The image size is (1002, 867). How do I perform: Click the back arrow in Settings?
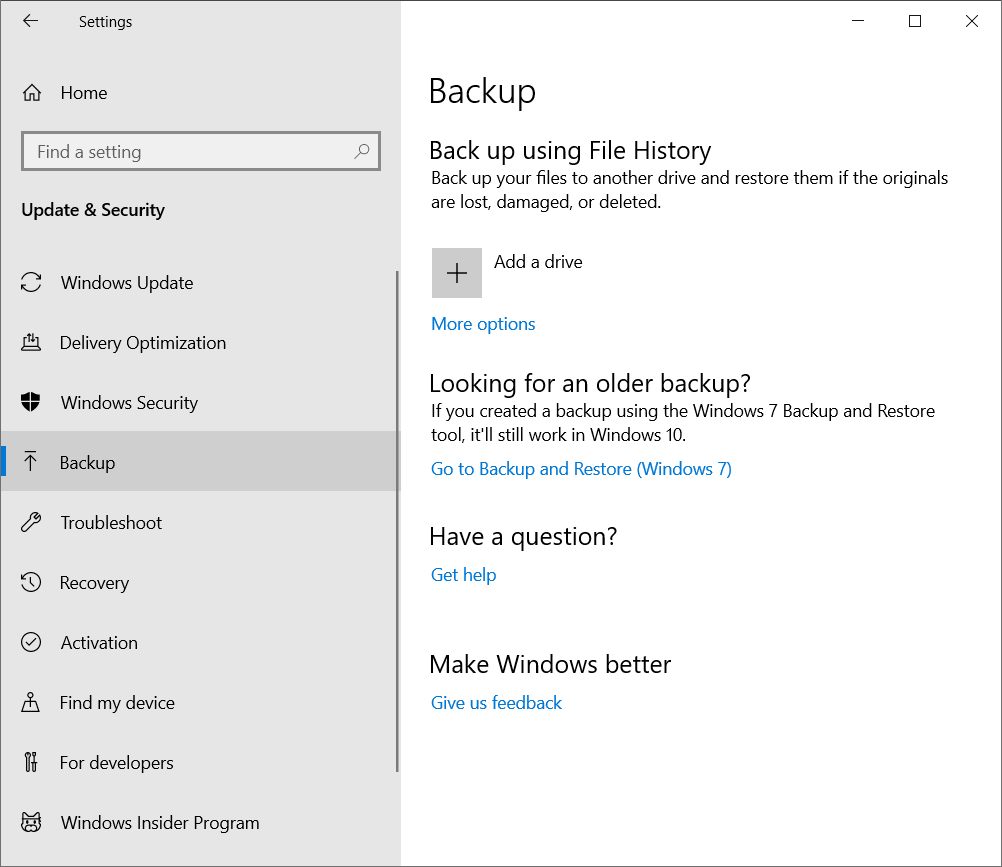pos(31,21)
